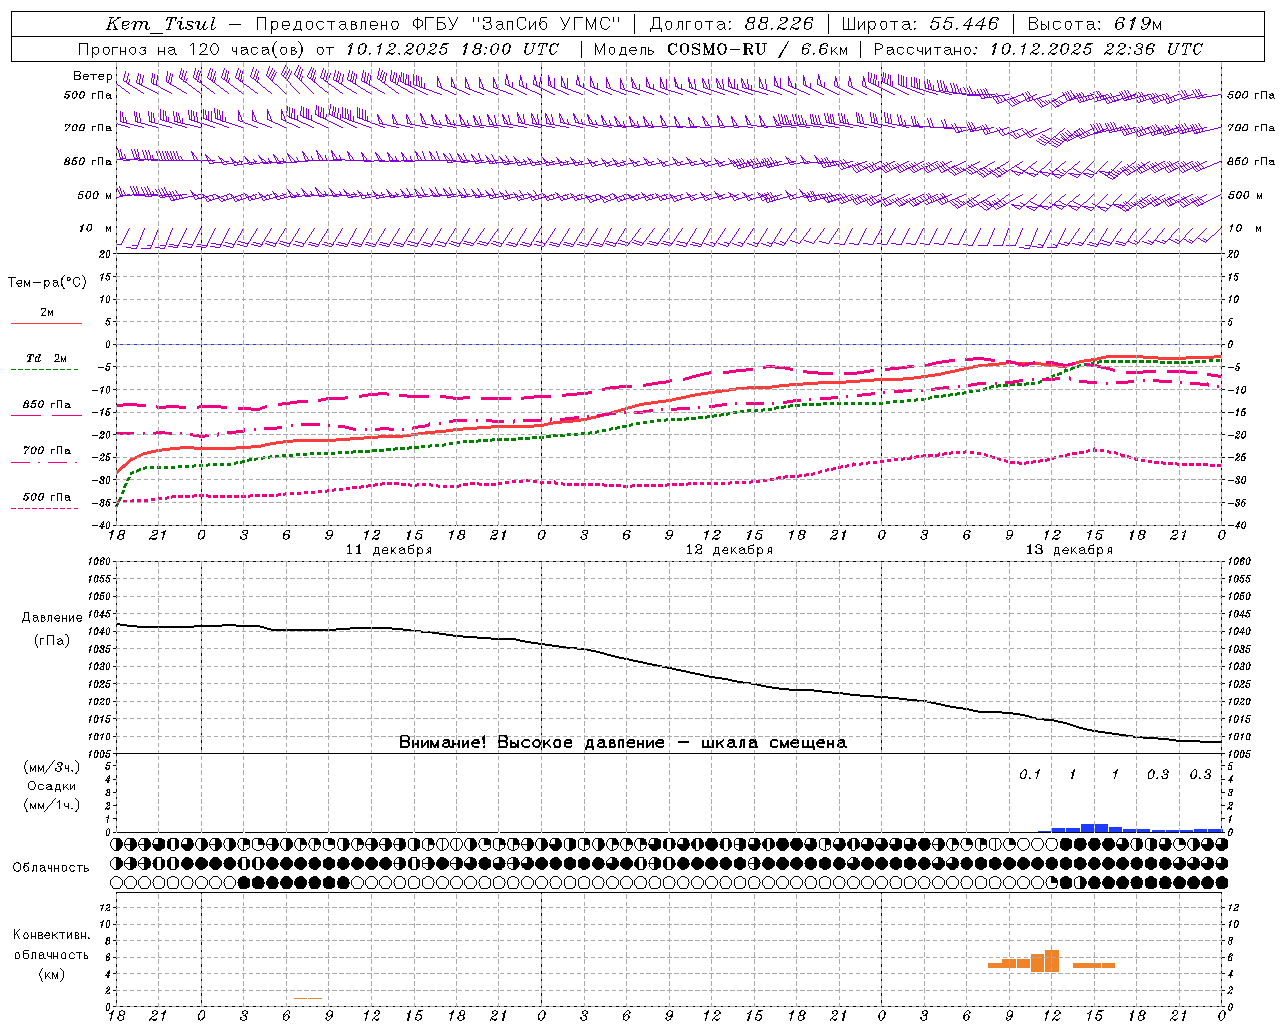
Task: Click the Рассчитано: 10.12.2025 22:36 UTC timestamp
Action: pyautogui.click(x=1038, y=49)
